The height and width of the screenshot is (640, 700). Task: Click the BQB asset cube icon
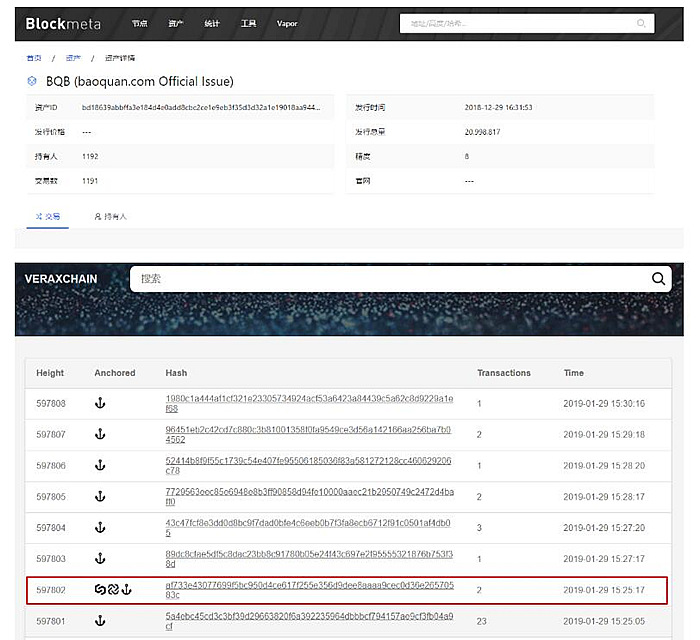pyautogui.click(x=32, y=81)
